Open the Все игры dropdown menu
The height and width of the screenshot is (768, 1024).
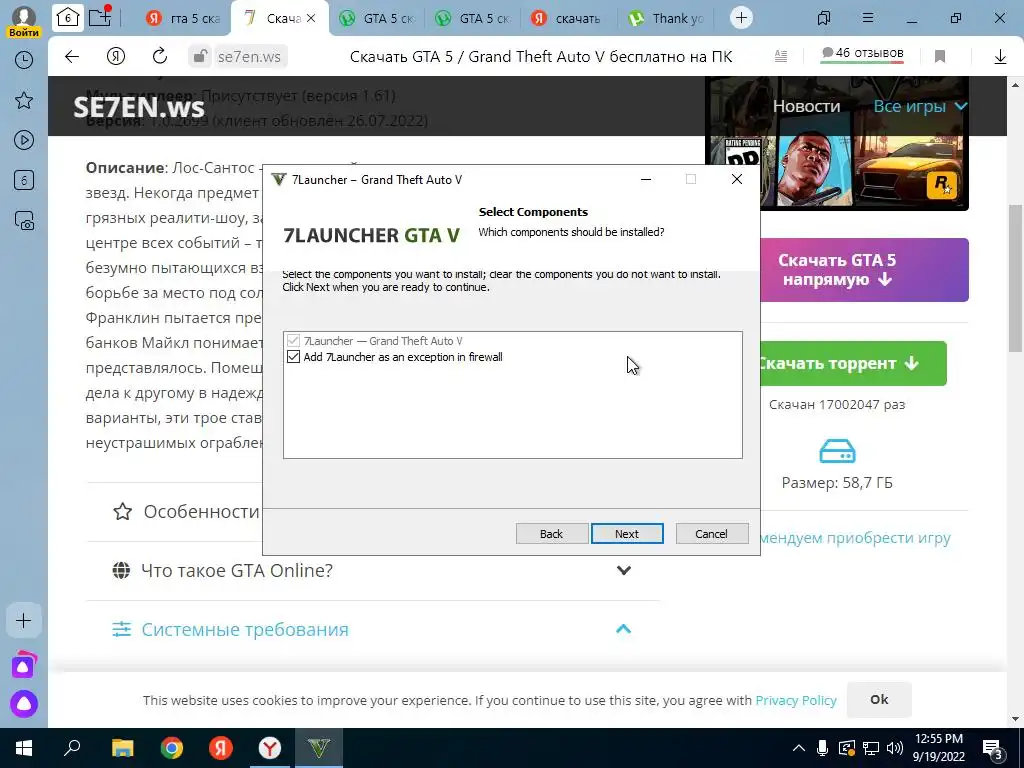pyautogui.click(x=920, y=106)
